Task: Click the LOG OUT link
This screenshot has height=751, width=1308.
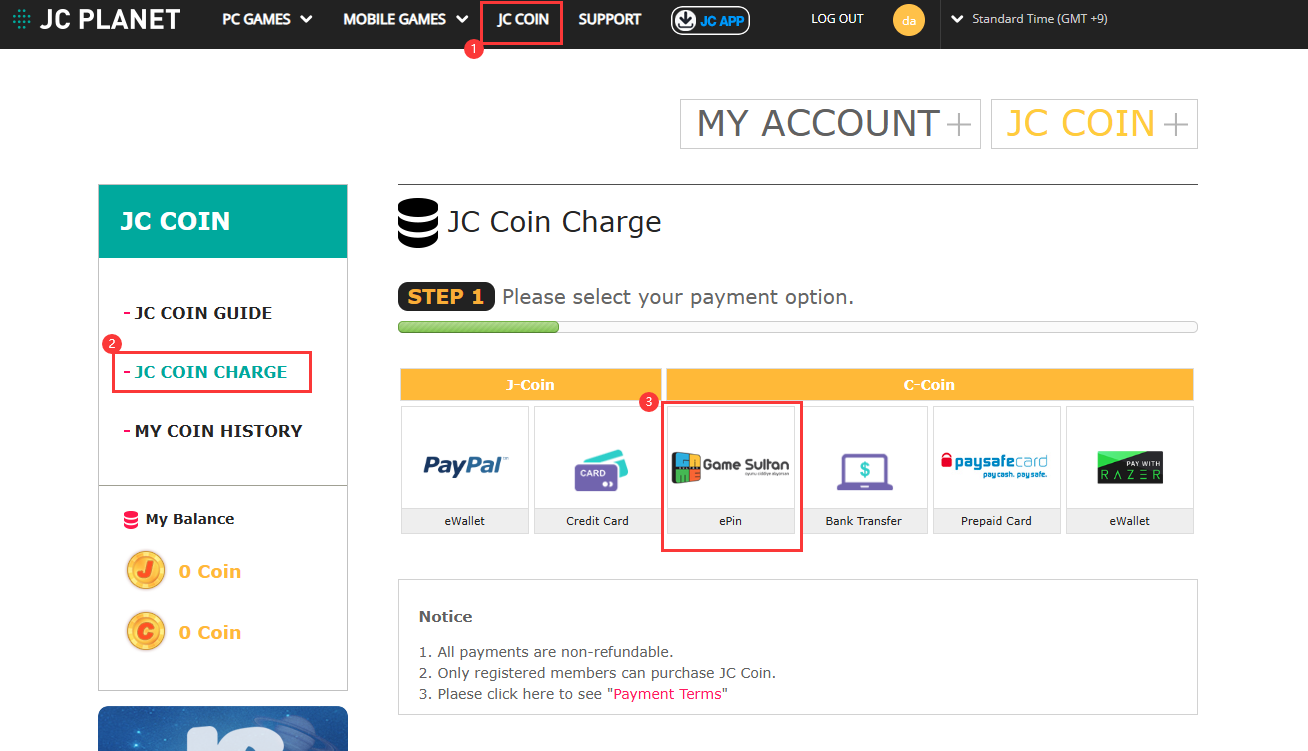Action: pyautogui.click(x=837, y=19)
